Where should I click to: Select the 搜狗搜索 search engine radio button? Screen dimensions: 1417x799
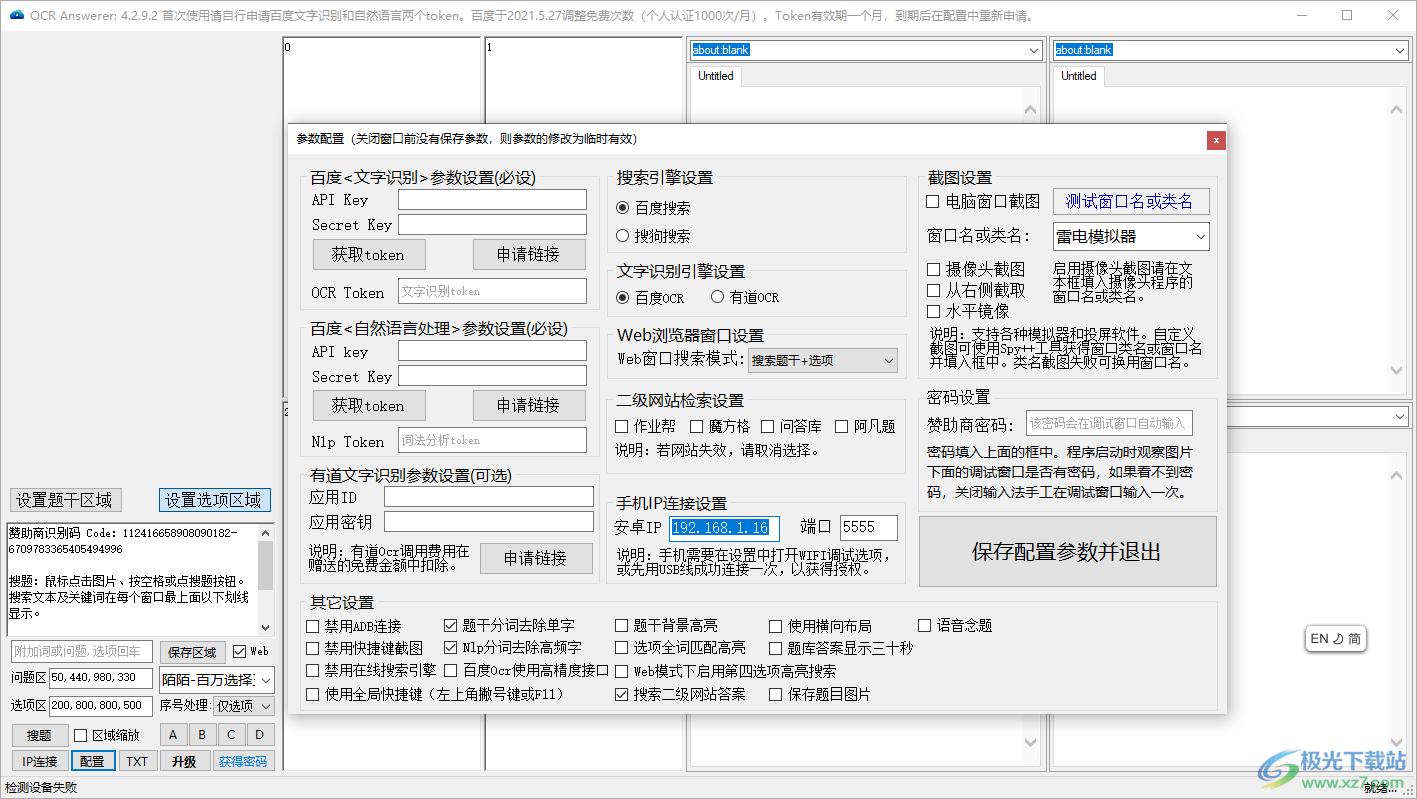click(x=622, y=236)
